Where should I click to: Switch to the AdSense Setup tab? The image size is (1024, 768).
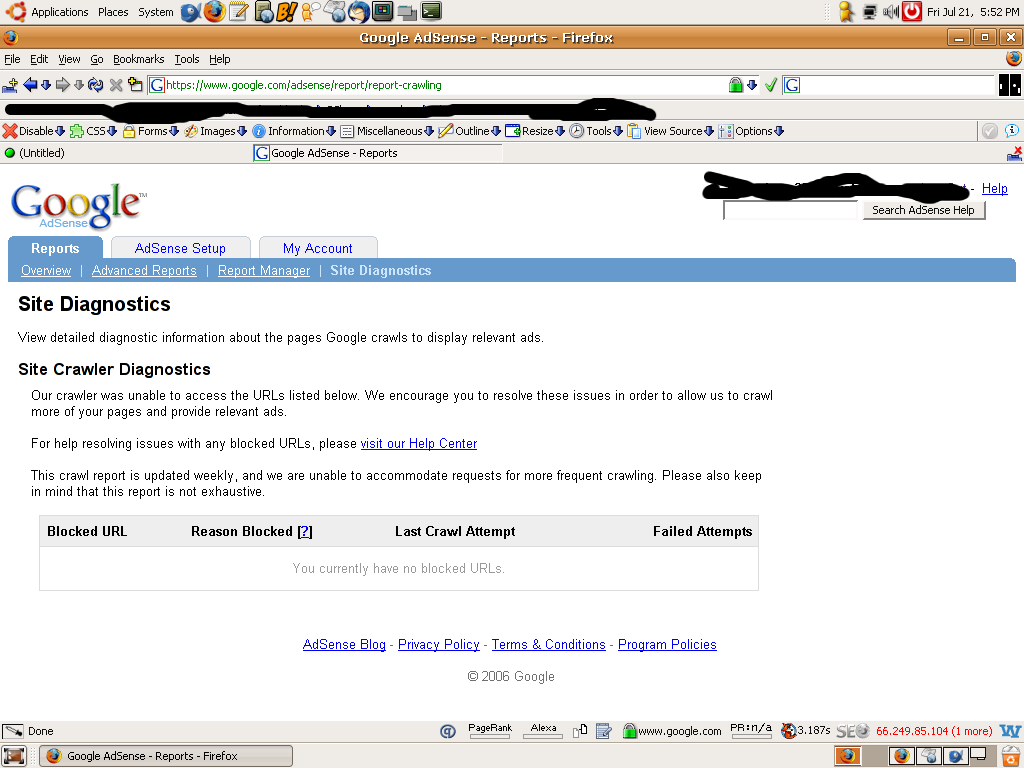click(x=180, y=248)
